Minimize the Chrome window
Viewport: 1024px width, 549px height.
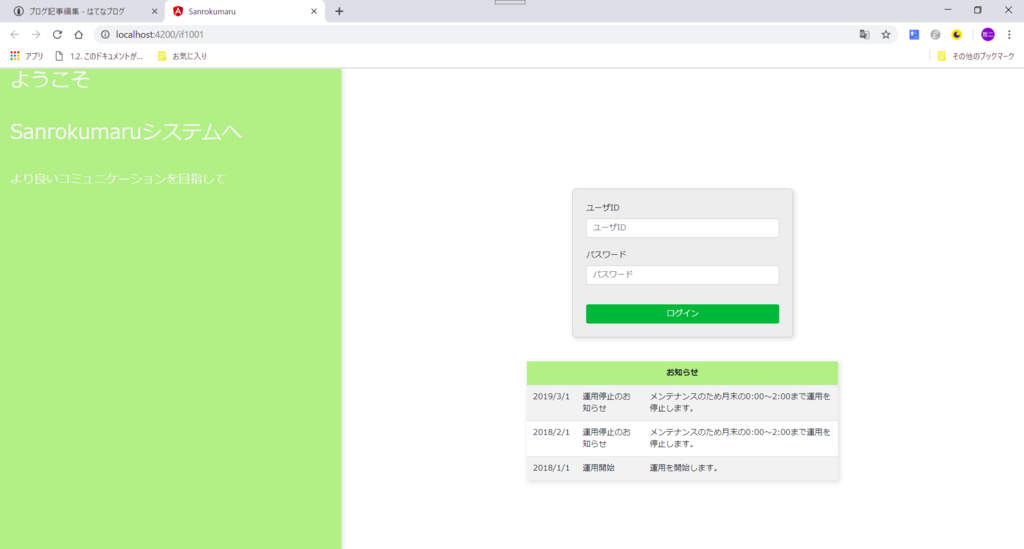[x=948, y=10]
